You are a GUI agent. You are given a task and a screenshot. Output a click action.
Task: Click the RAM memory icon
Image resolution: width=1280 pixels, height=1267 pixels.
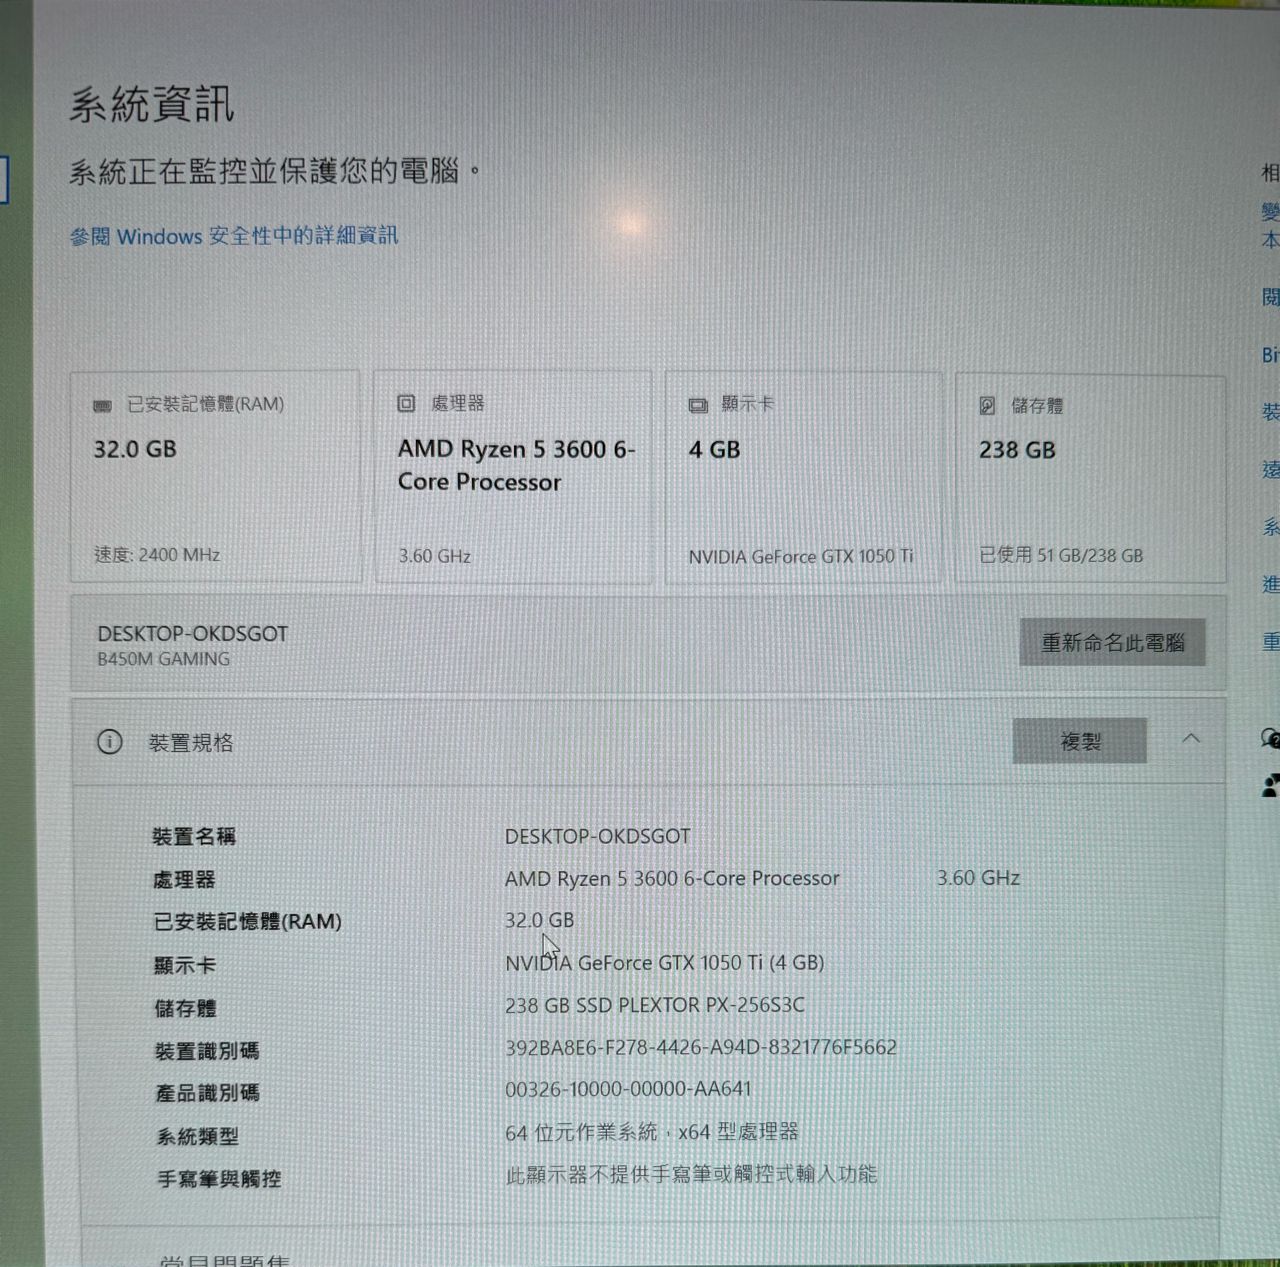tap(102, 405)
